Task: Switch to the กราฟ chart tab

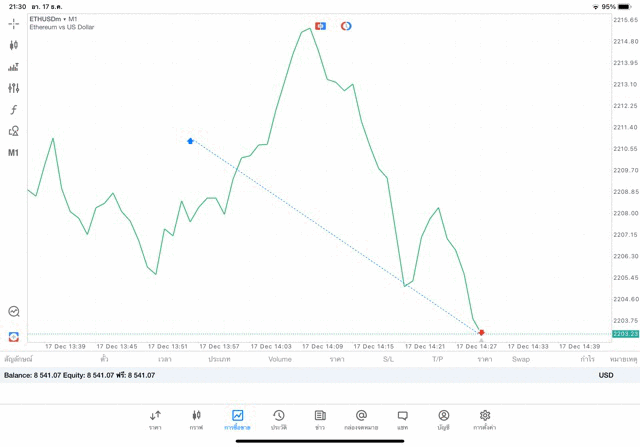Action: click(x=196, y=420)
